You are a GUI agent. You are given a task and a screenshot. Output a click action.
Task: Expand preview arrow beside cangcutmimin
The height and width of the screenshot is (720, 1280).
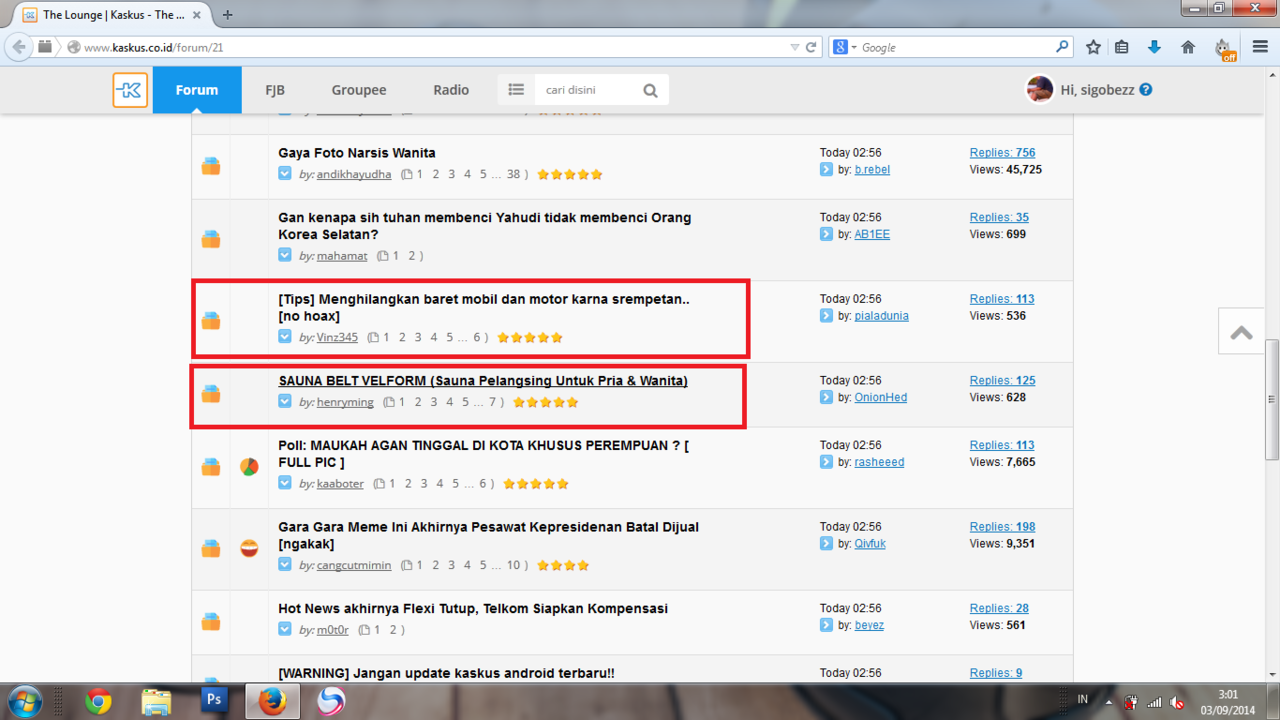pos(285,565)
